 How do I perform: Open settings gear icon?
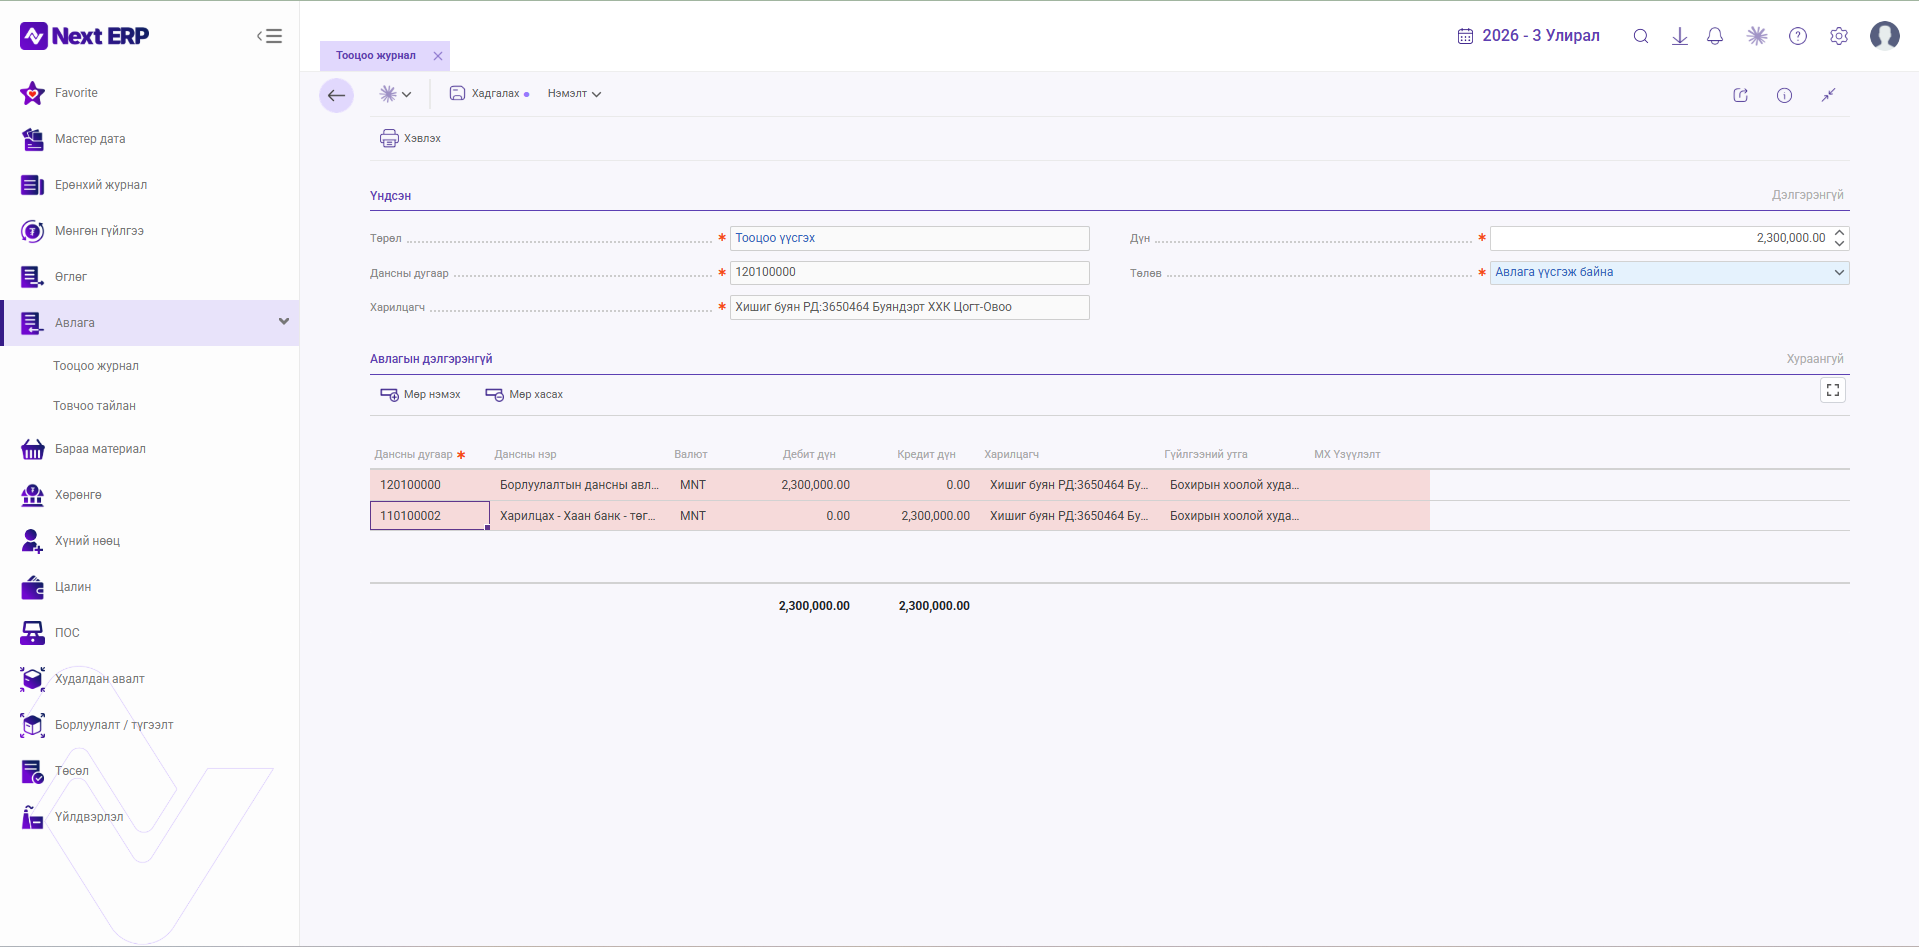(x=1839, y=36)
